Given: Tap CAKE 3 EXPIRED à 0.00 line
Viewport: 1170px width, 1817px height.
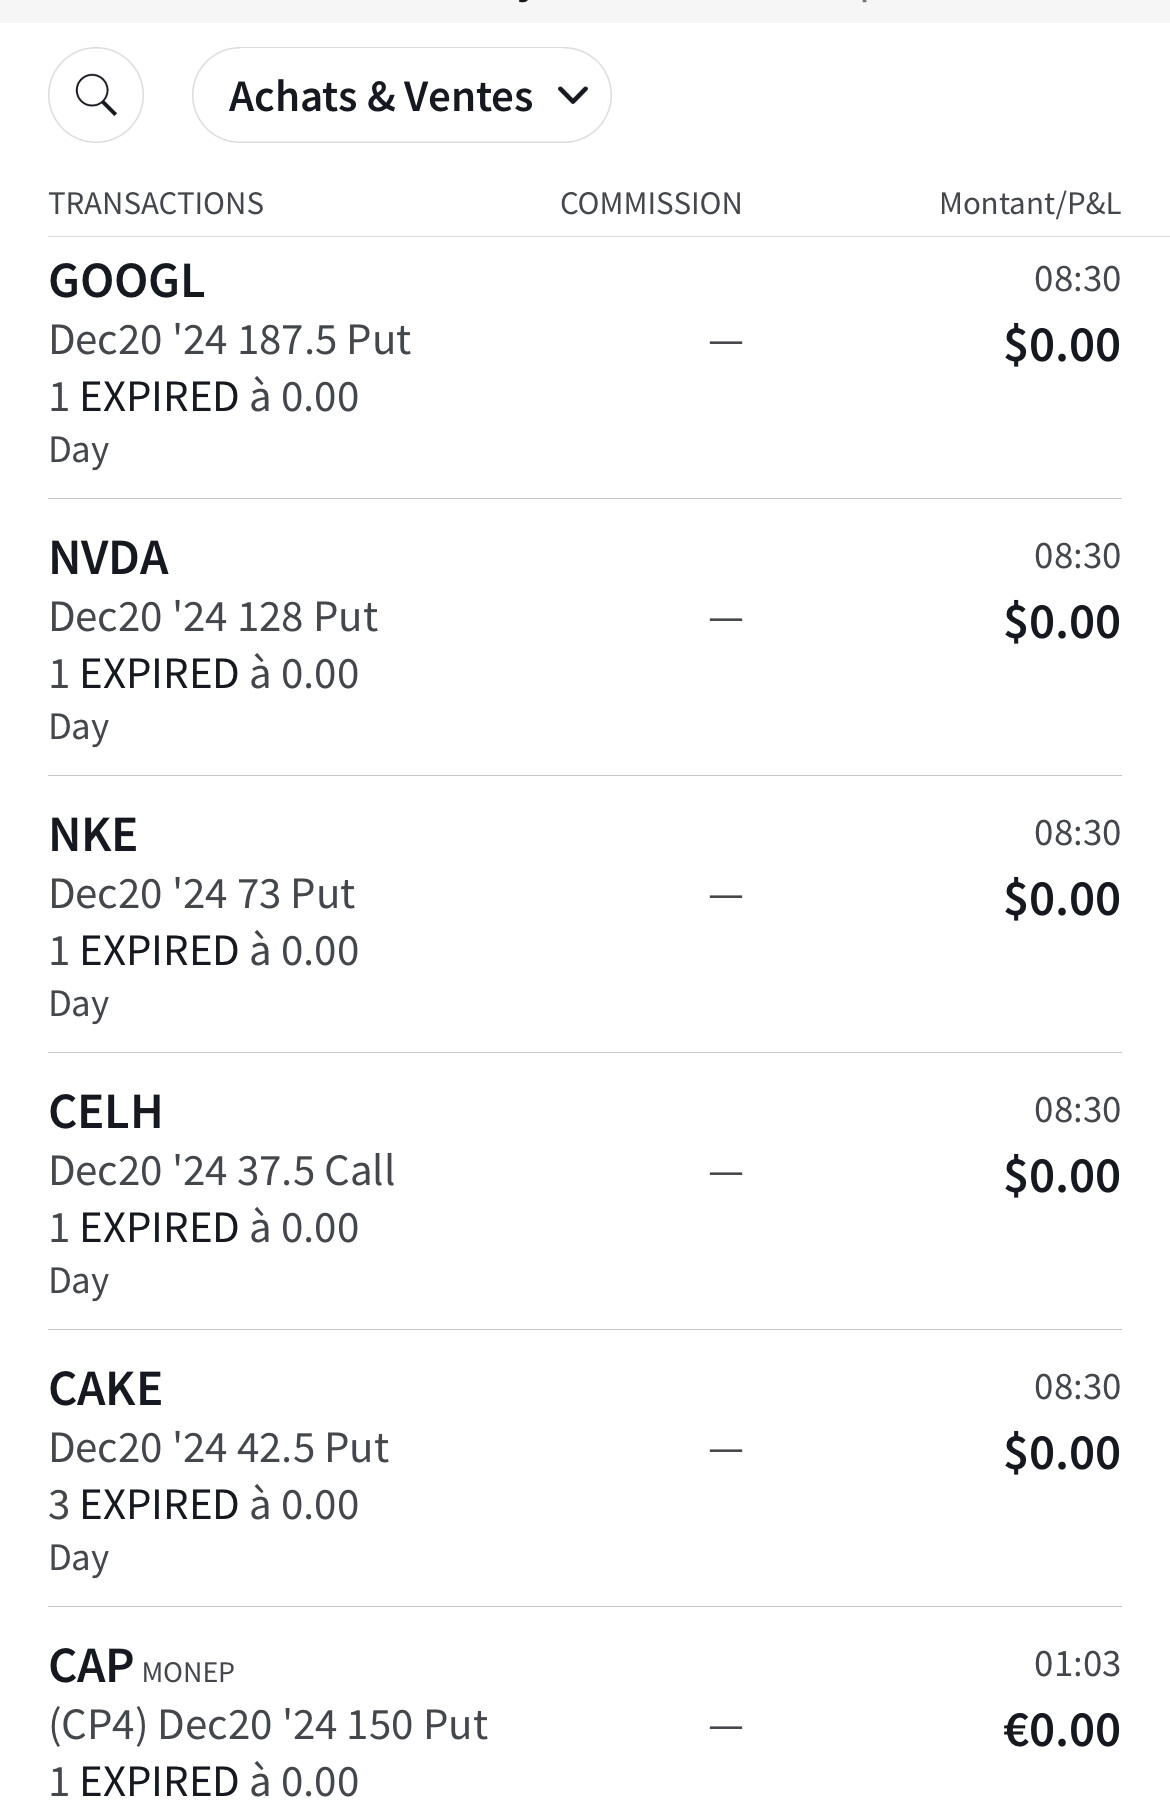Looking at the screenshot, I should point(204,1506).
